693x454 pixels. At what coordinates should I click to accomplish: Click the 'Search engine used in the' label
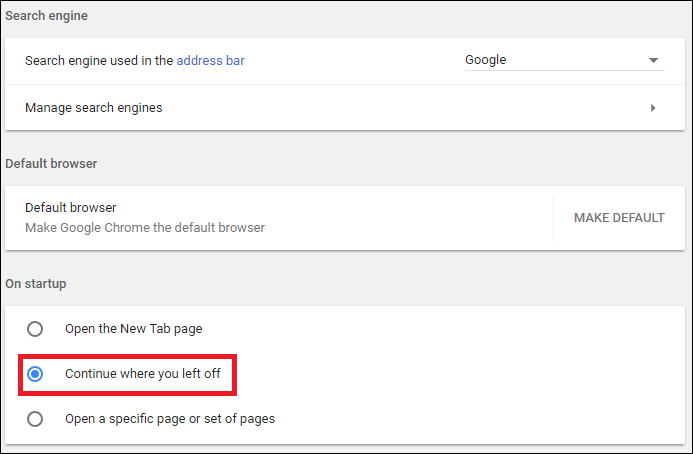[99, 60]
